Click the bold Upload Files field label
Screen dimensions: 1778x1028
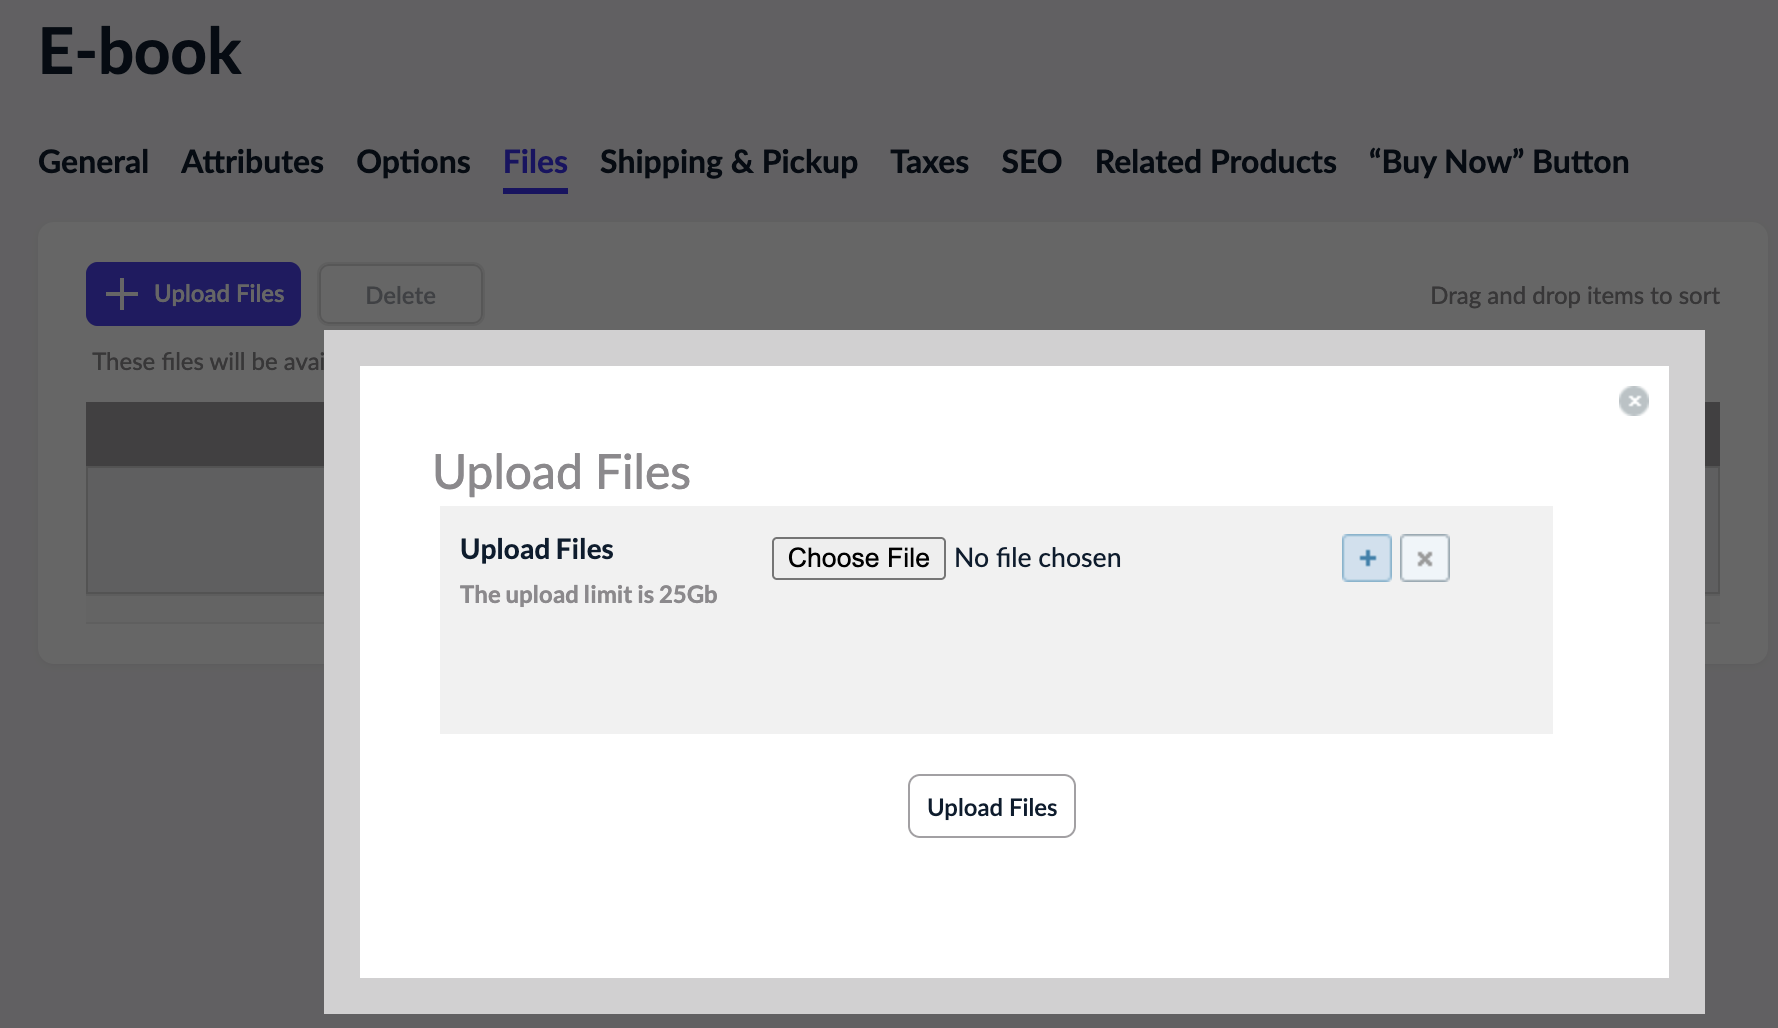coord(536,549)
